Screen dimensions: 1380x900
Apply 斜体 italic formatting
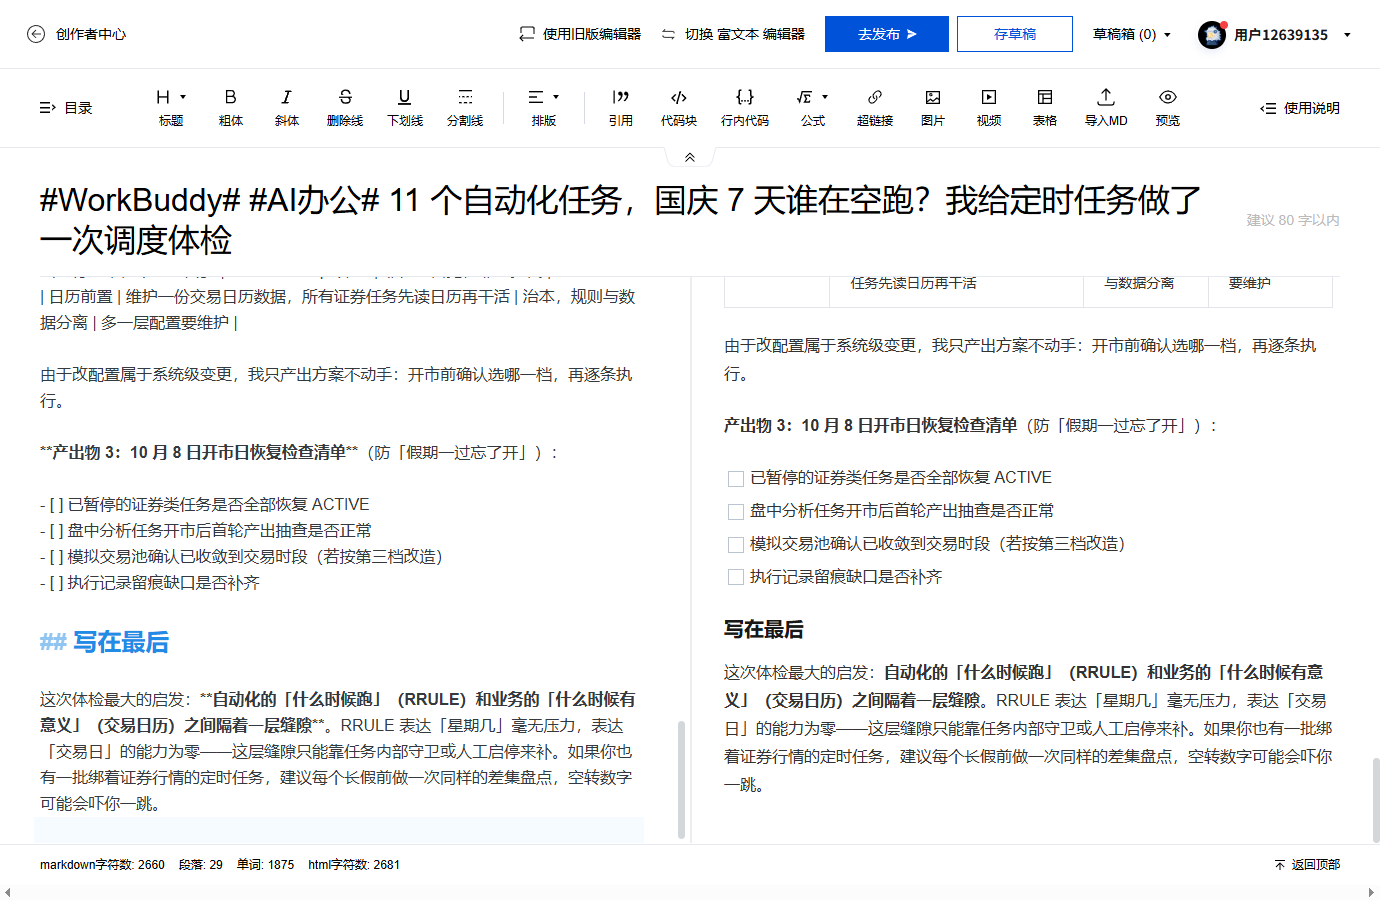[x=287, y=107]
